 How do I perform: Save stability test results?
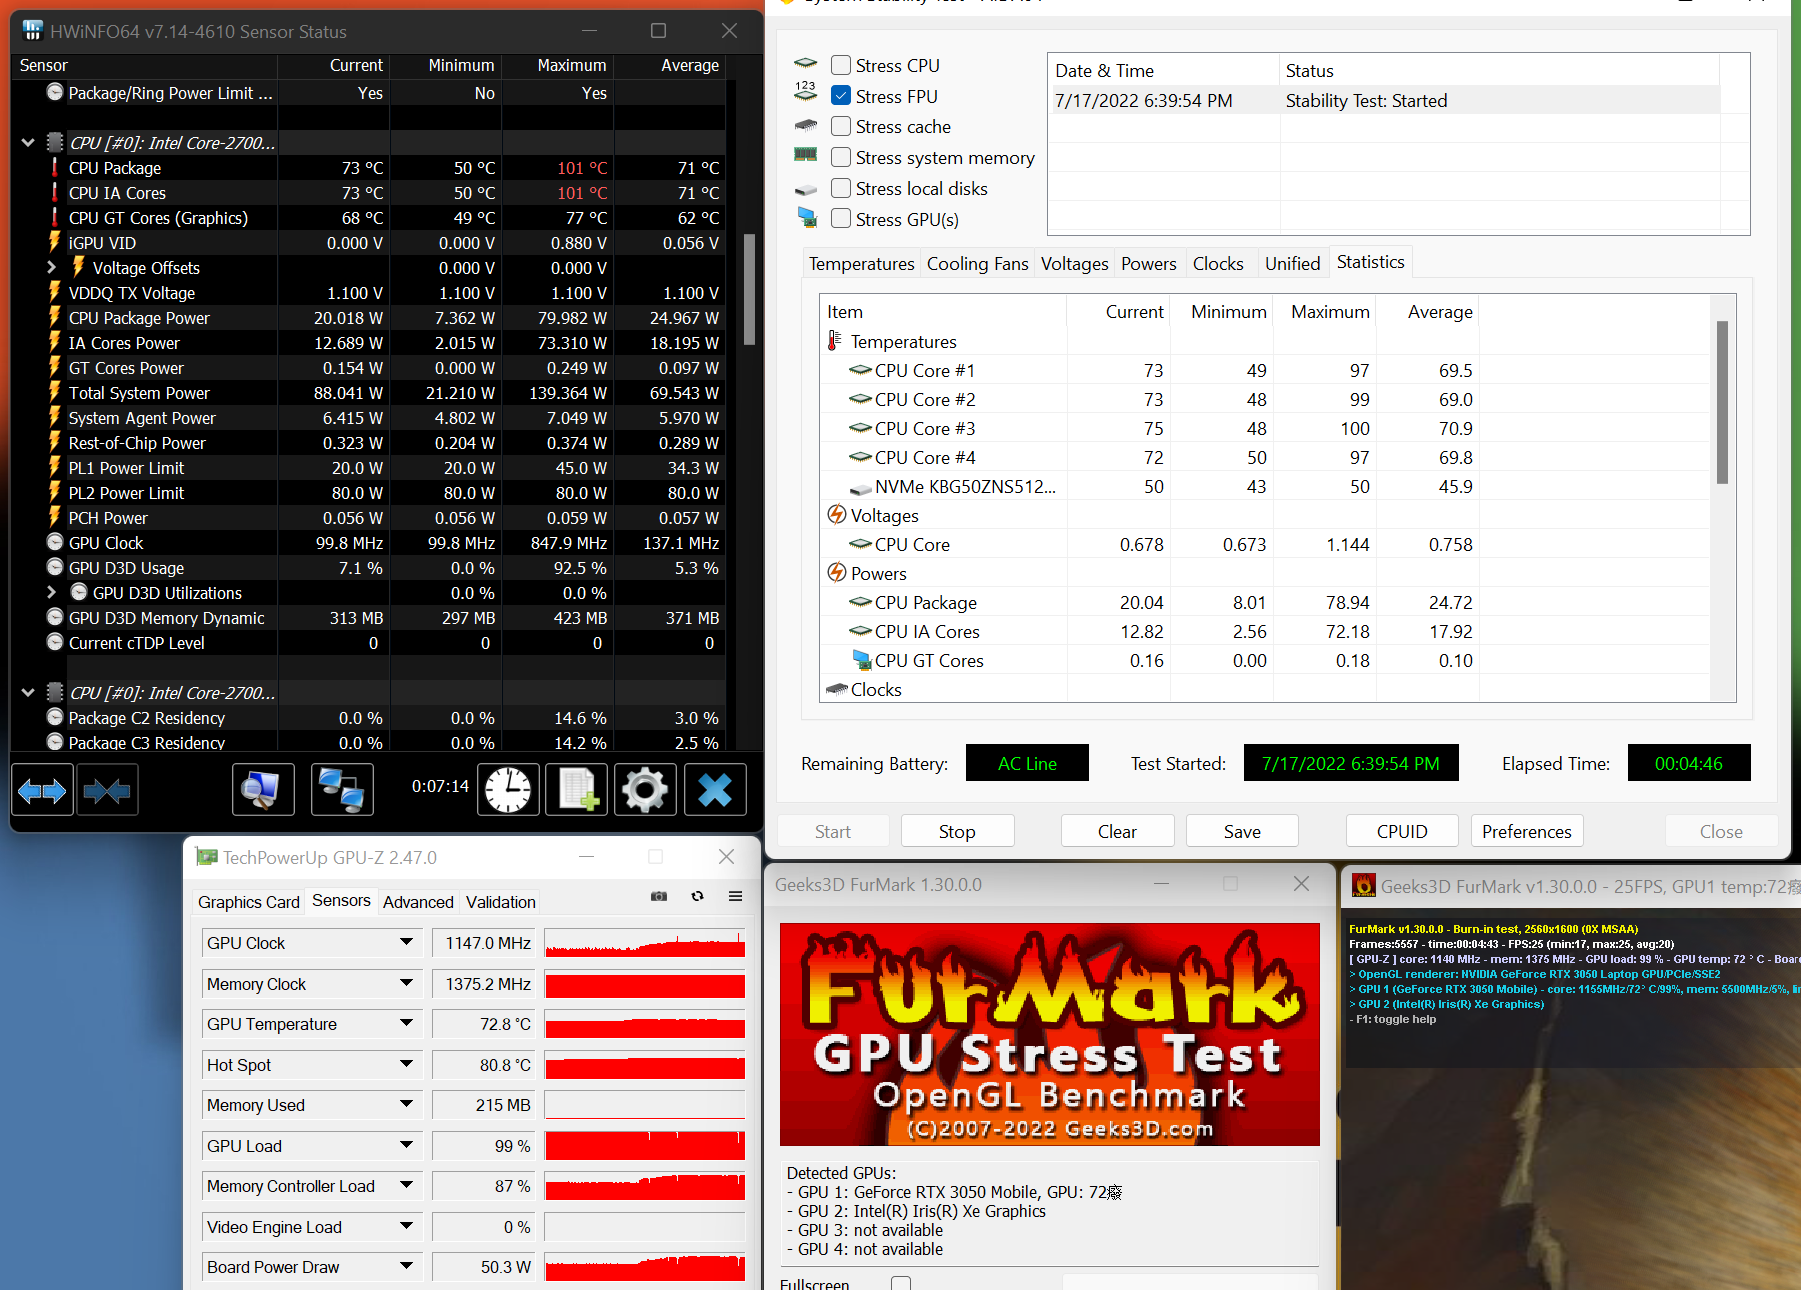(1242, 831)
